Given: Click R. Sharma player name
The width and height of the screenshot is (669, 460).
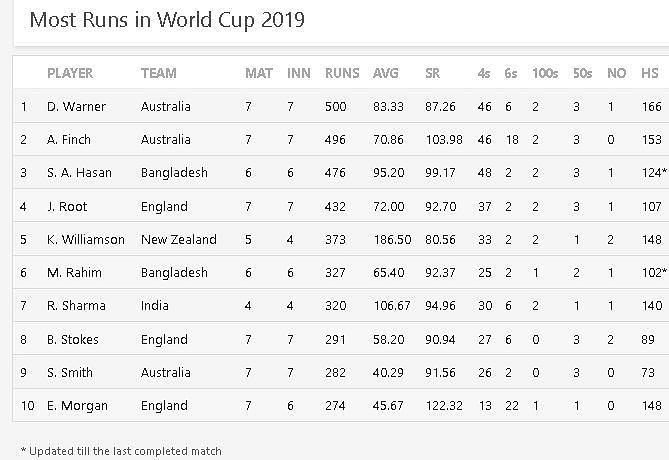Looking at the screenshot, I should coord(76,306).
